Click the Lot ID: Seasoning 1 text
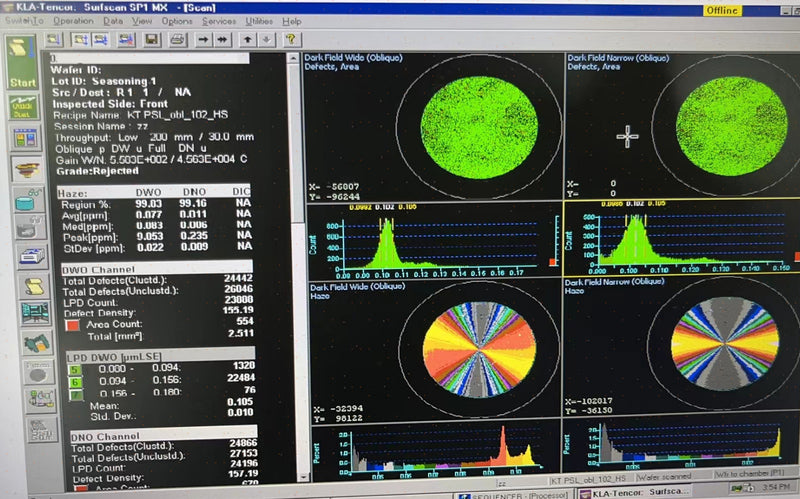The width and height of the screenshot is (800, 499). pos(104,81)
